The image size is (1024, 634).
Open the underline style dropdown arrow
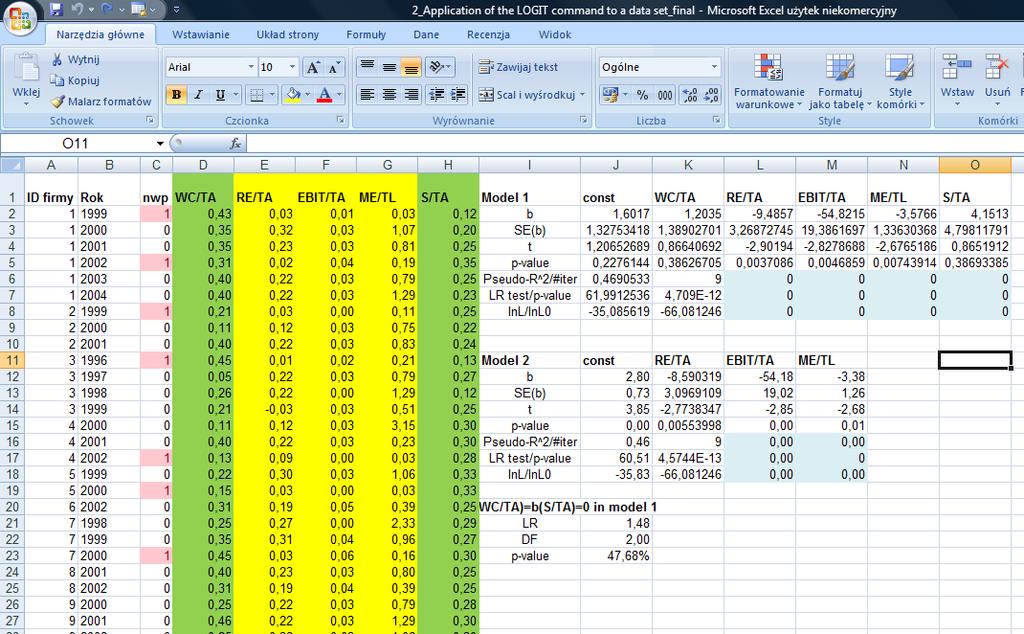point(236,95)
